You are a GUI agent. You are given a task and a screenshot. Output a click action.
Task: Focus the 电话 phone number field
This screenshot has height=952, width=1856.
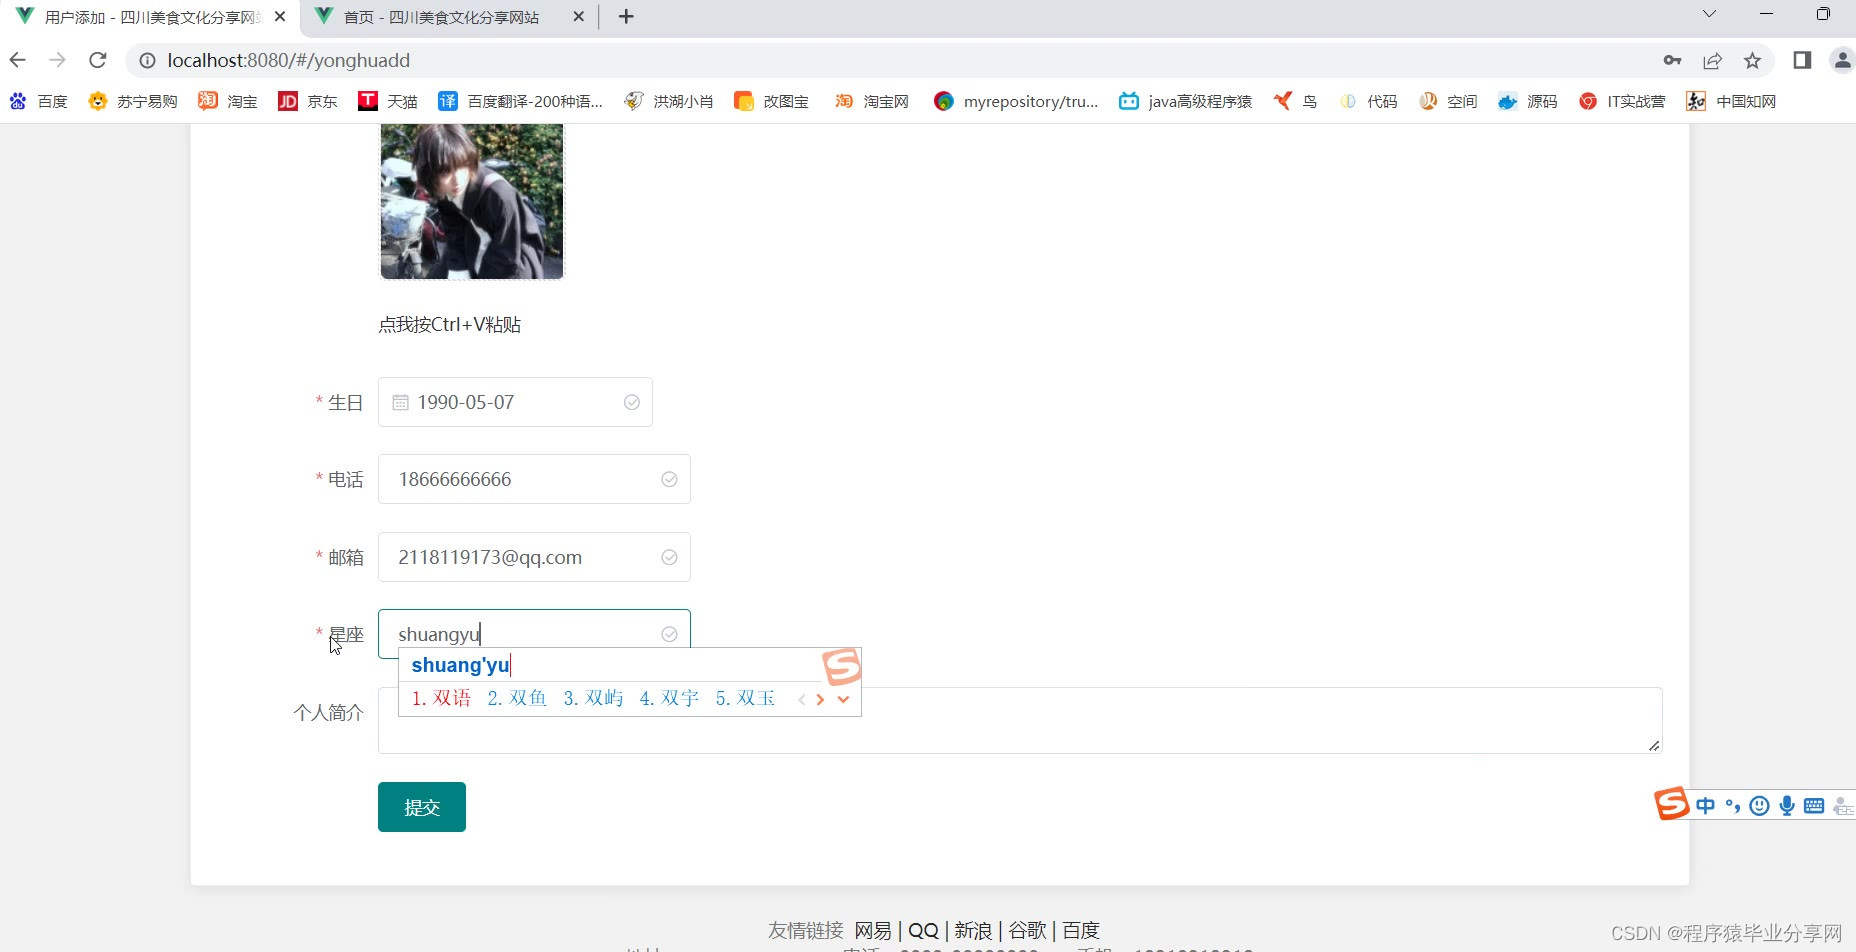coord(534,480)
